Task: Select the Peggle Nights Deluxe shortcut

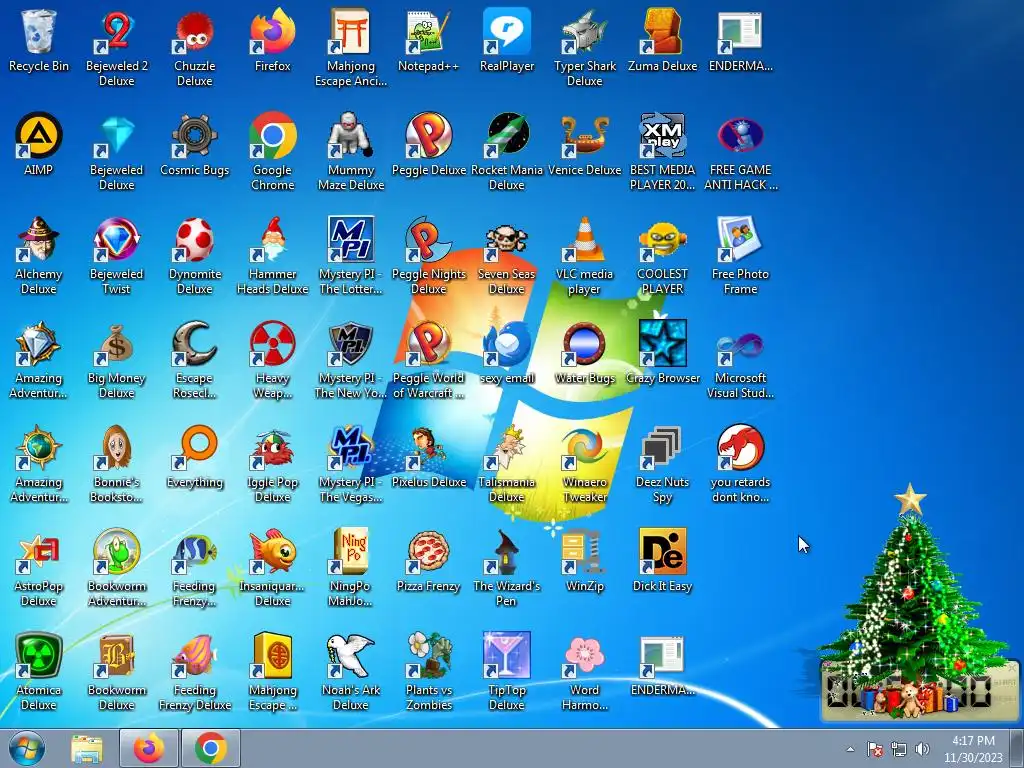Action: 428,239
